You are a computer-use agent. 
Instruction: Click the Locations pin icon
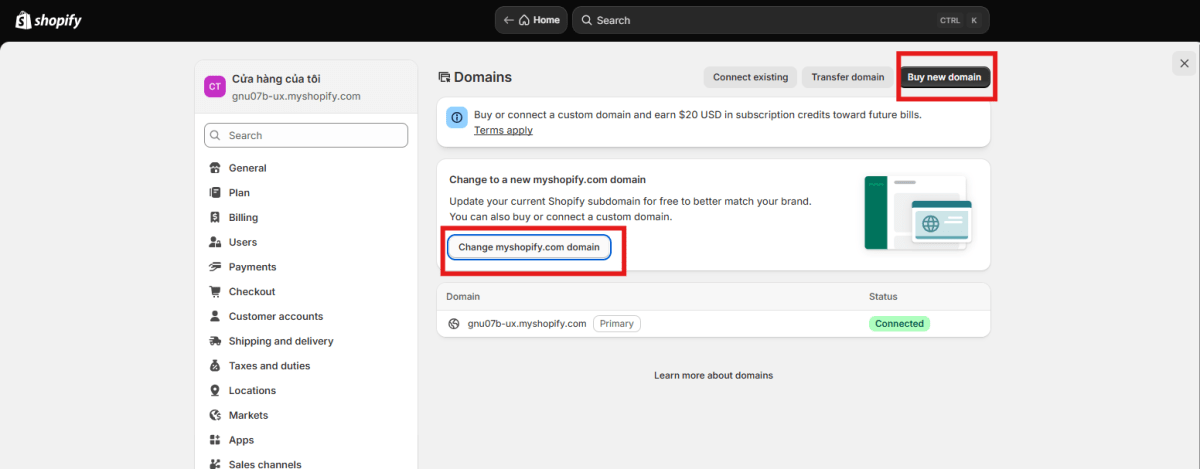pyautogui.click(x=215, y=391)
